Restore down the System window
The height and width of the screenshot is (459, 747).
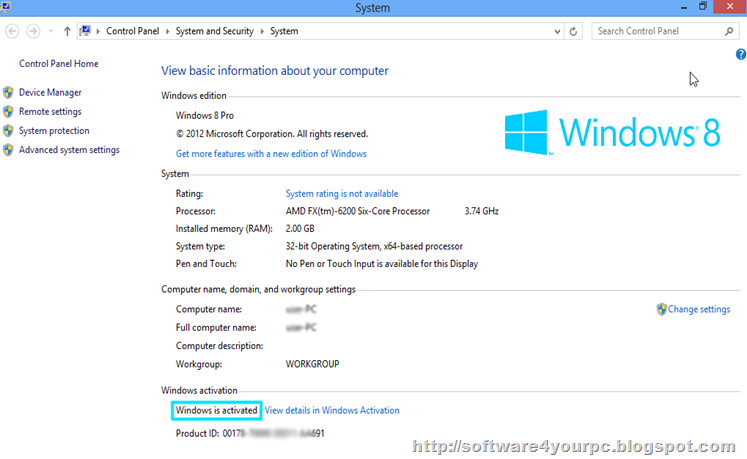click(x=703, y=7)
